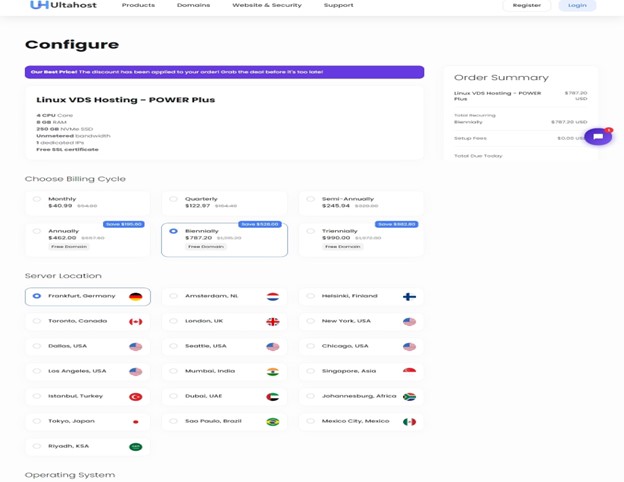Choose Tokyo, Japan radio button
This screenshot has width=624, height=482.
[37, 421]
